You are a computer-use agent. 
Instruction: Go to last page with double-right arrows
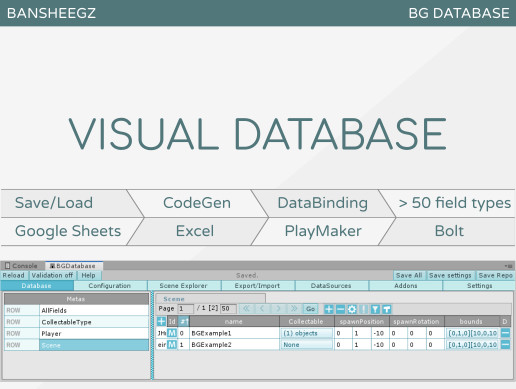294,309
